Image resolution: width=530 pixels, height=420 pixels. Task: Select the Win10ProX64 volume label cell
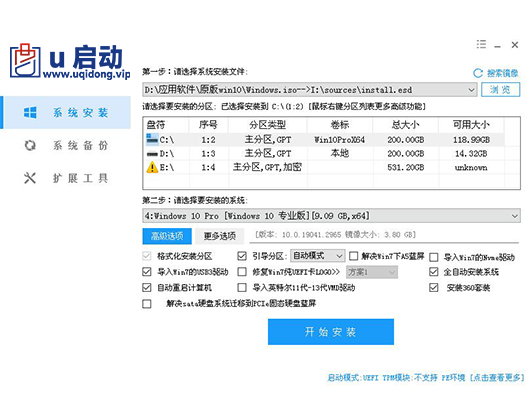pos(340,140)
